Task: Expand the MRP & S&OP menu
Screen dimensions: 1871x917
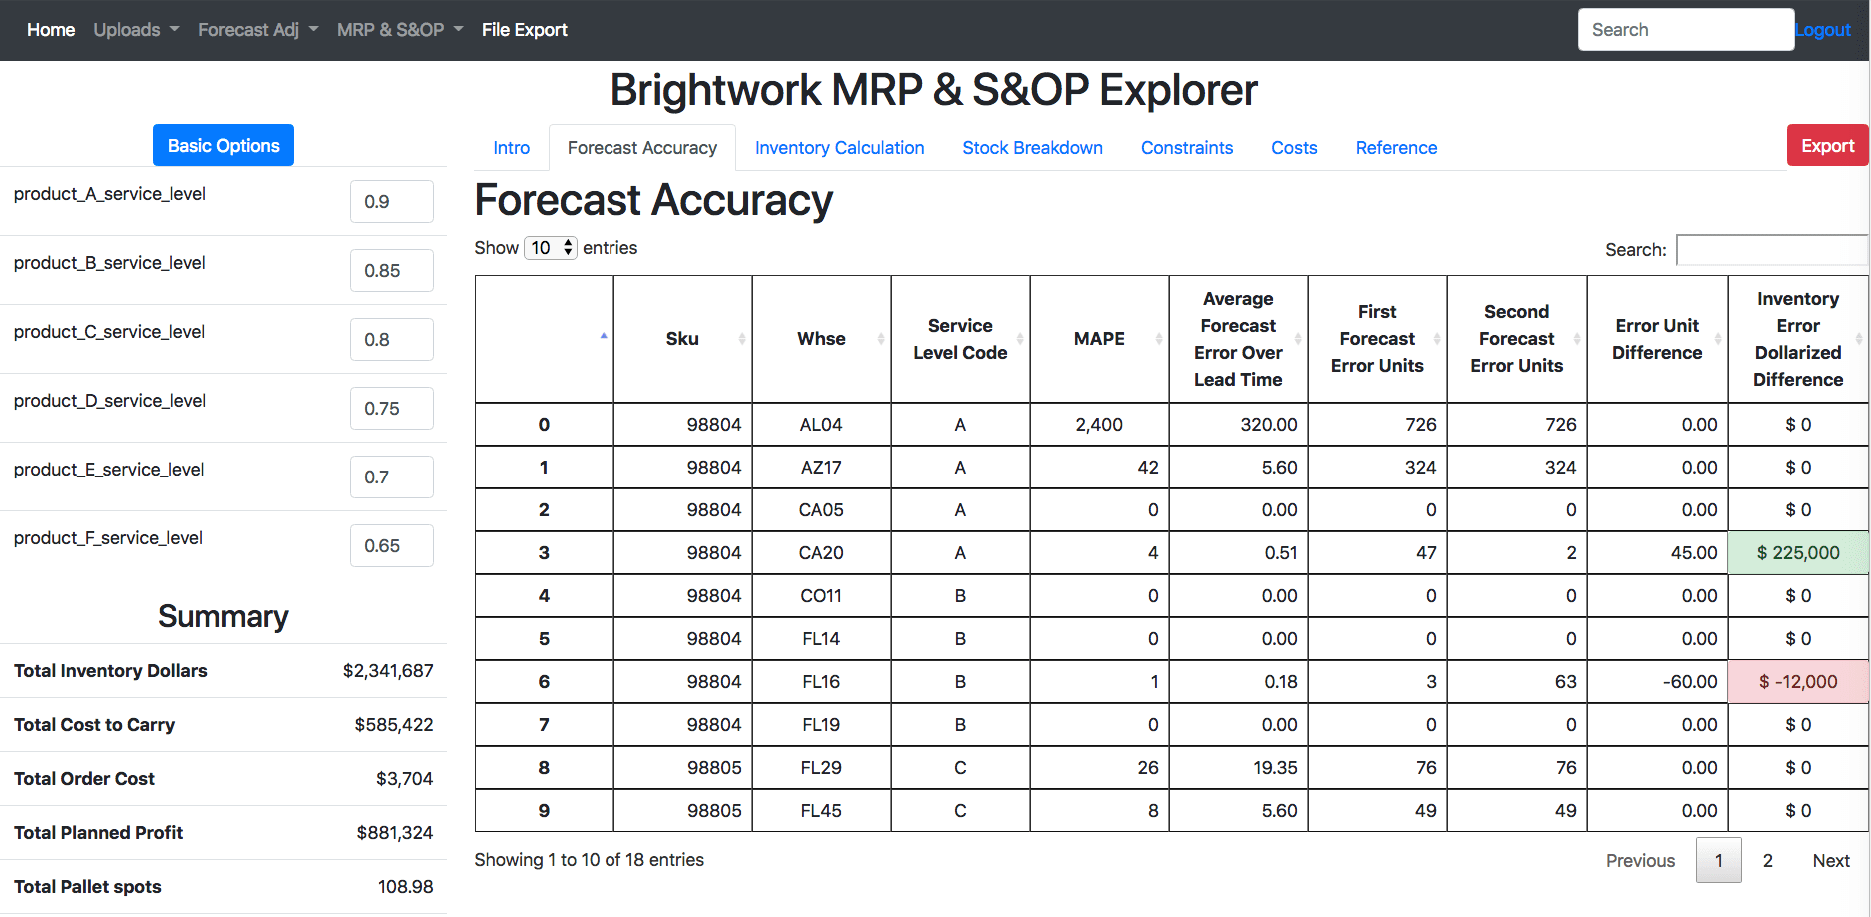Action: [400, 30]
